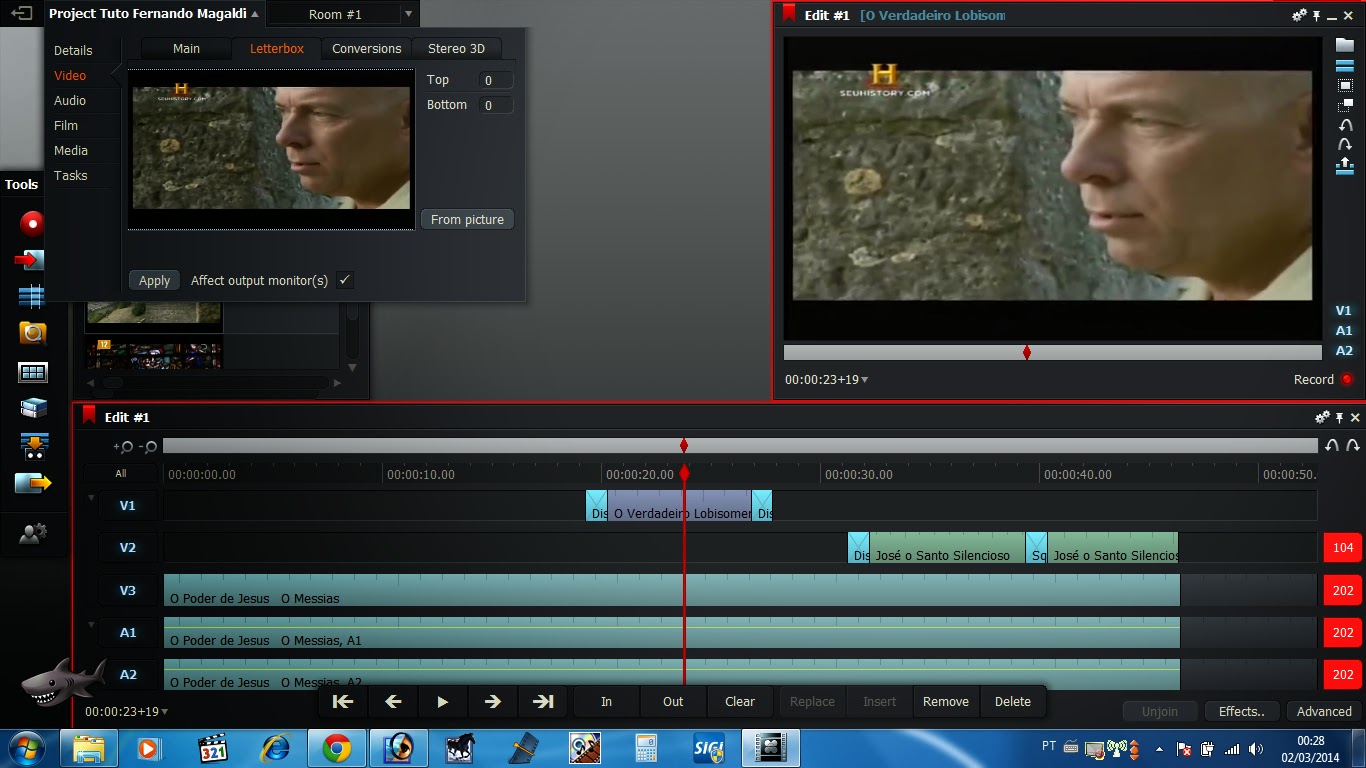Click the redo arrow beside viewer
The height and width of the screenshot is (768, 1366).
[x=1345, y=145]
